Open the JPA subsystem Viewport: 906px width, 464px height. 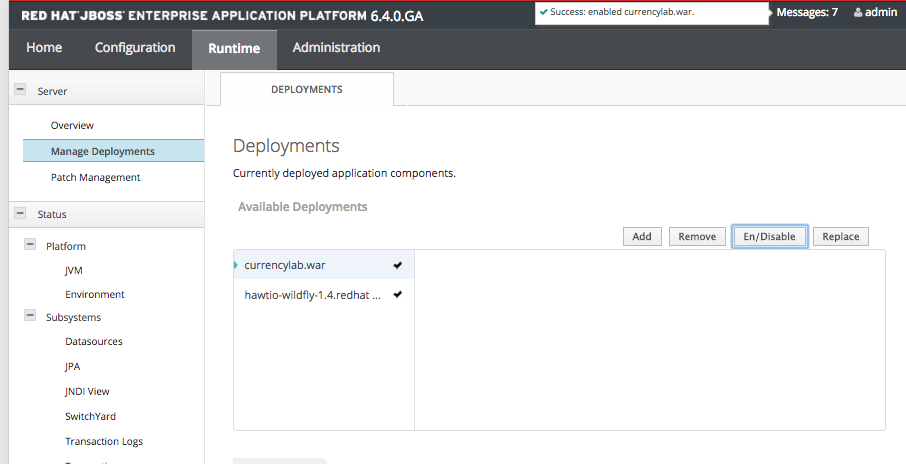(x=72, y=366)
